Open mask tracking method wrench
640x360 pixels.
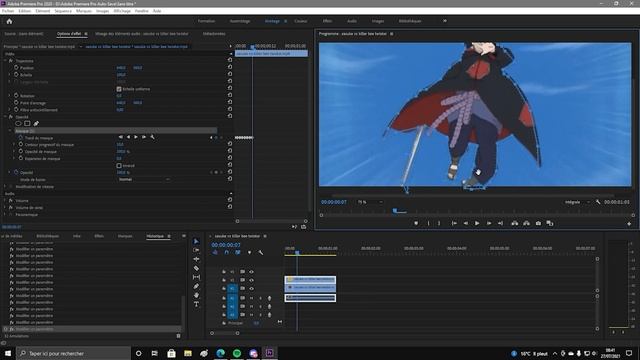(x=152, y=137)
